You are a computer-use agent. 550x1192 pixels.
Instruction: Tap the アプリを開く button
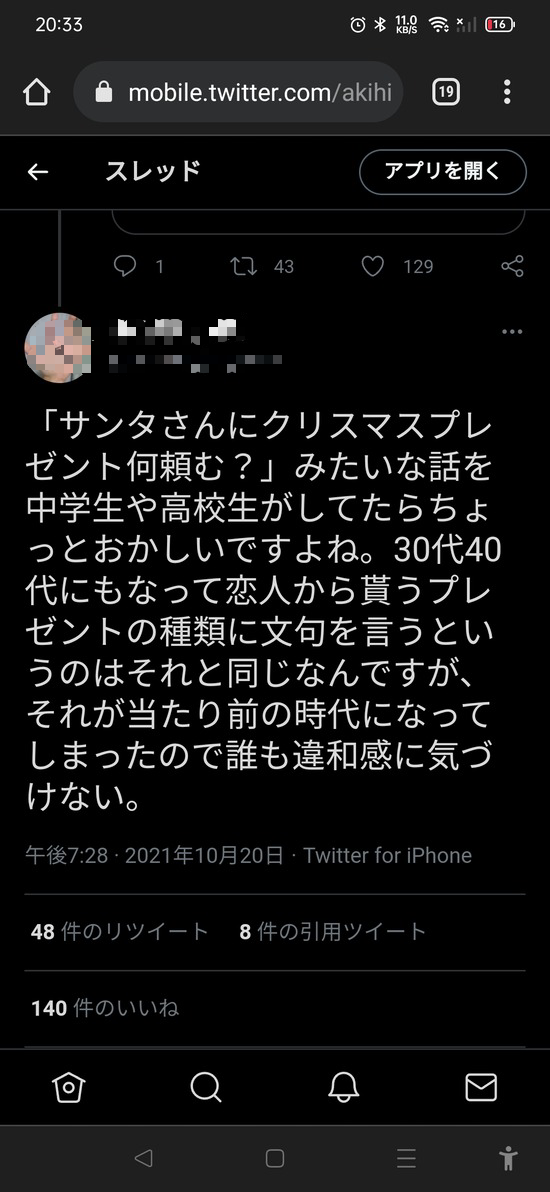point(443,172)
